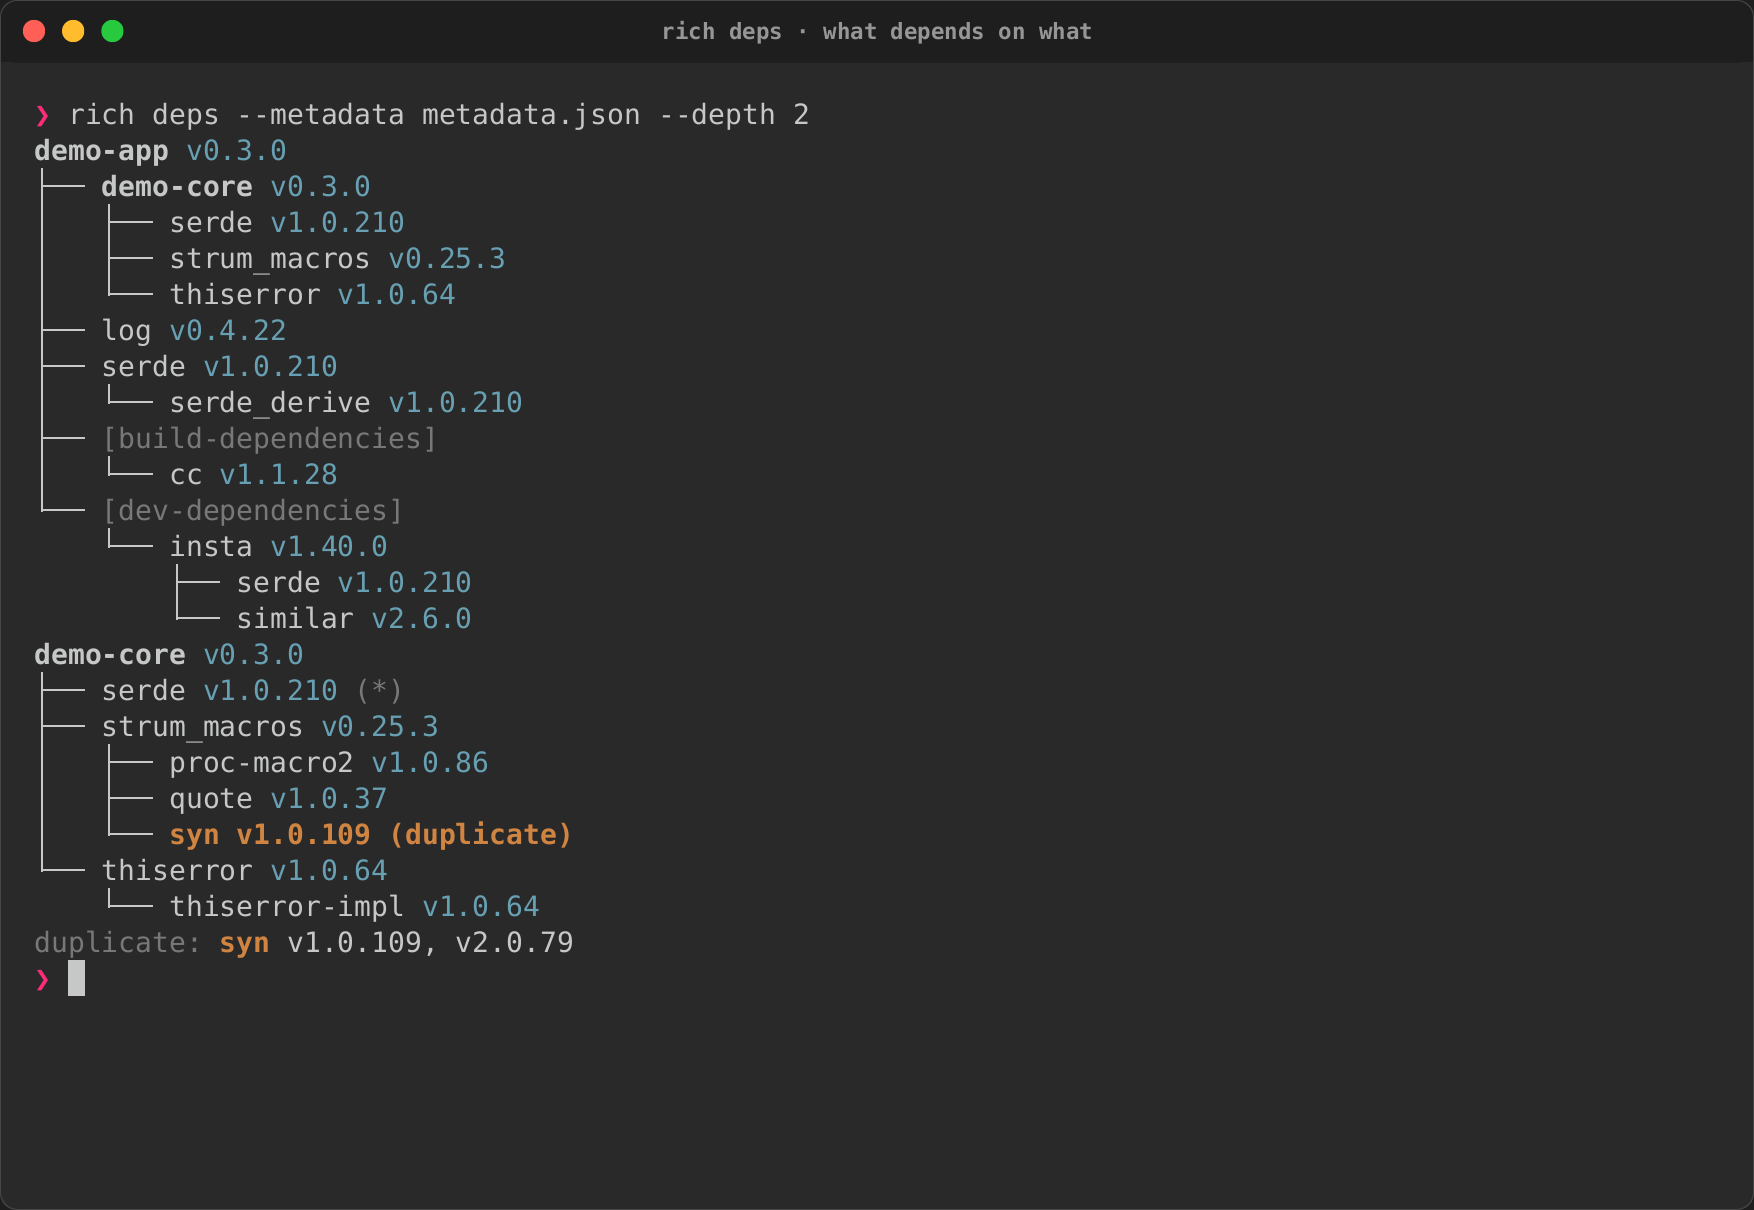Click the orange 'syn v1.0.109 (duplicate)' row
Viewport: 1754px width, 1210px height.
pyautogui.click(x=371, y=835)
